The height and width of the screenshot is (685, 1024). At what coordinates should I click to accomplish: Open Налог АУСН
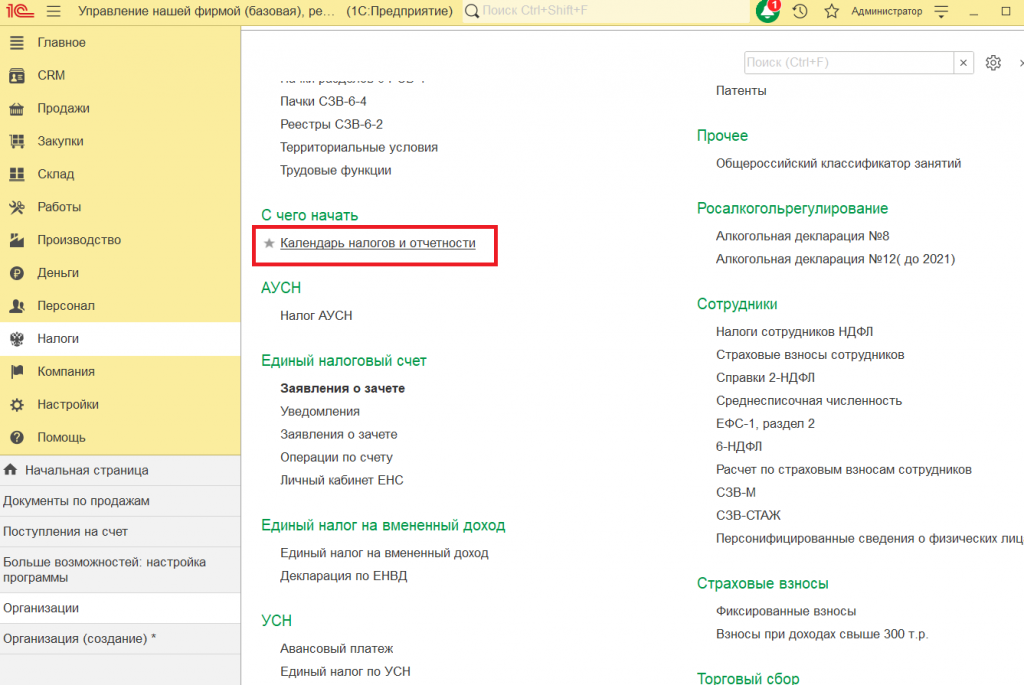click(316, 315)
